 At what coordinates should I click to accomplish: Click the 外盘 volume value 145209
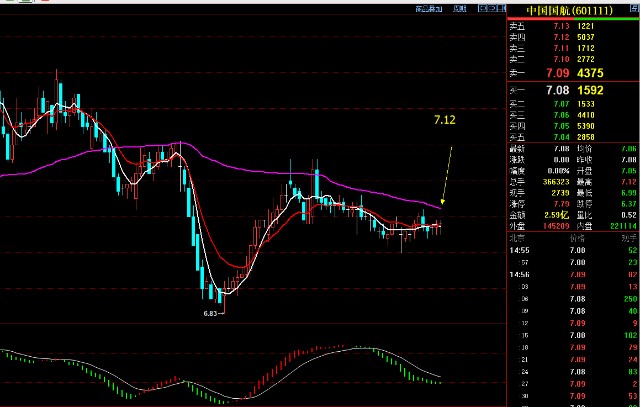click(547, 226)
